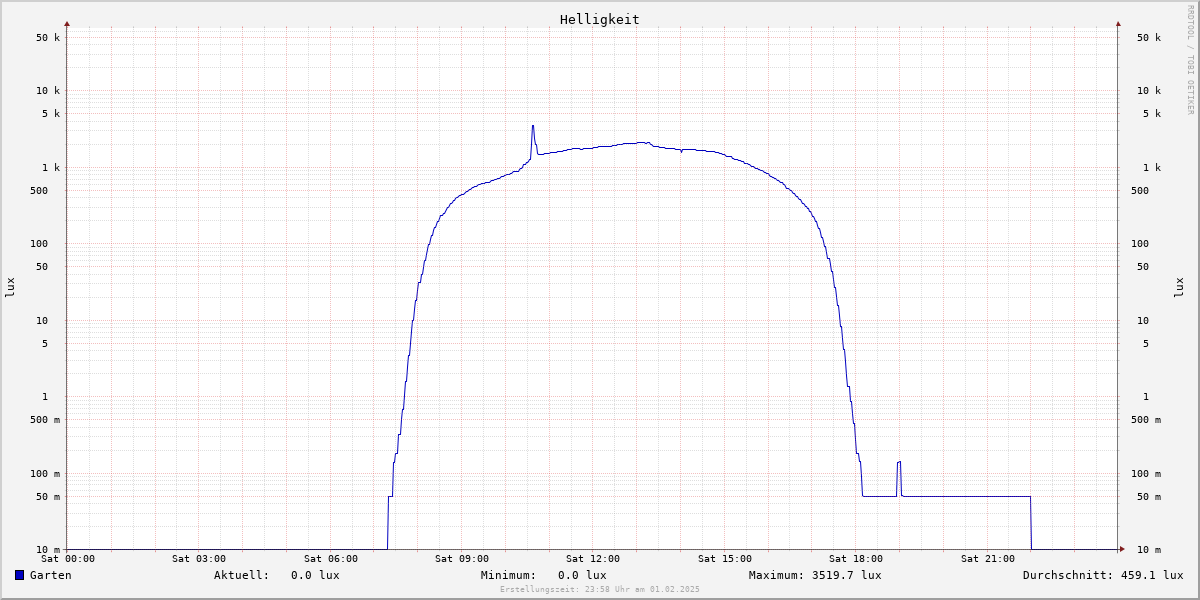Click the Maximum 3519.7 lux value

click(847, 575)
